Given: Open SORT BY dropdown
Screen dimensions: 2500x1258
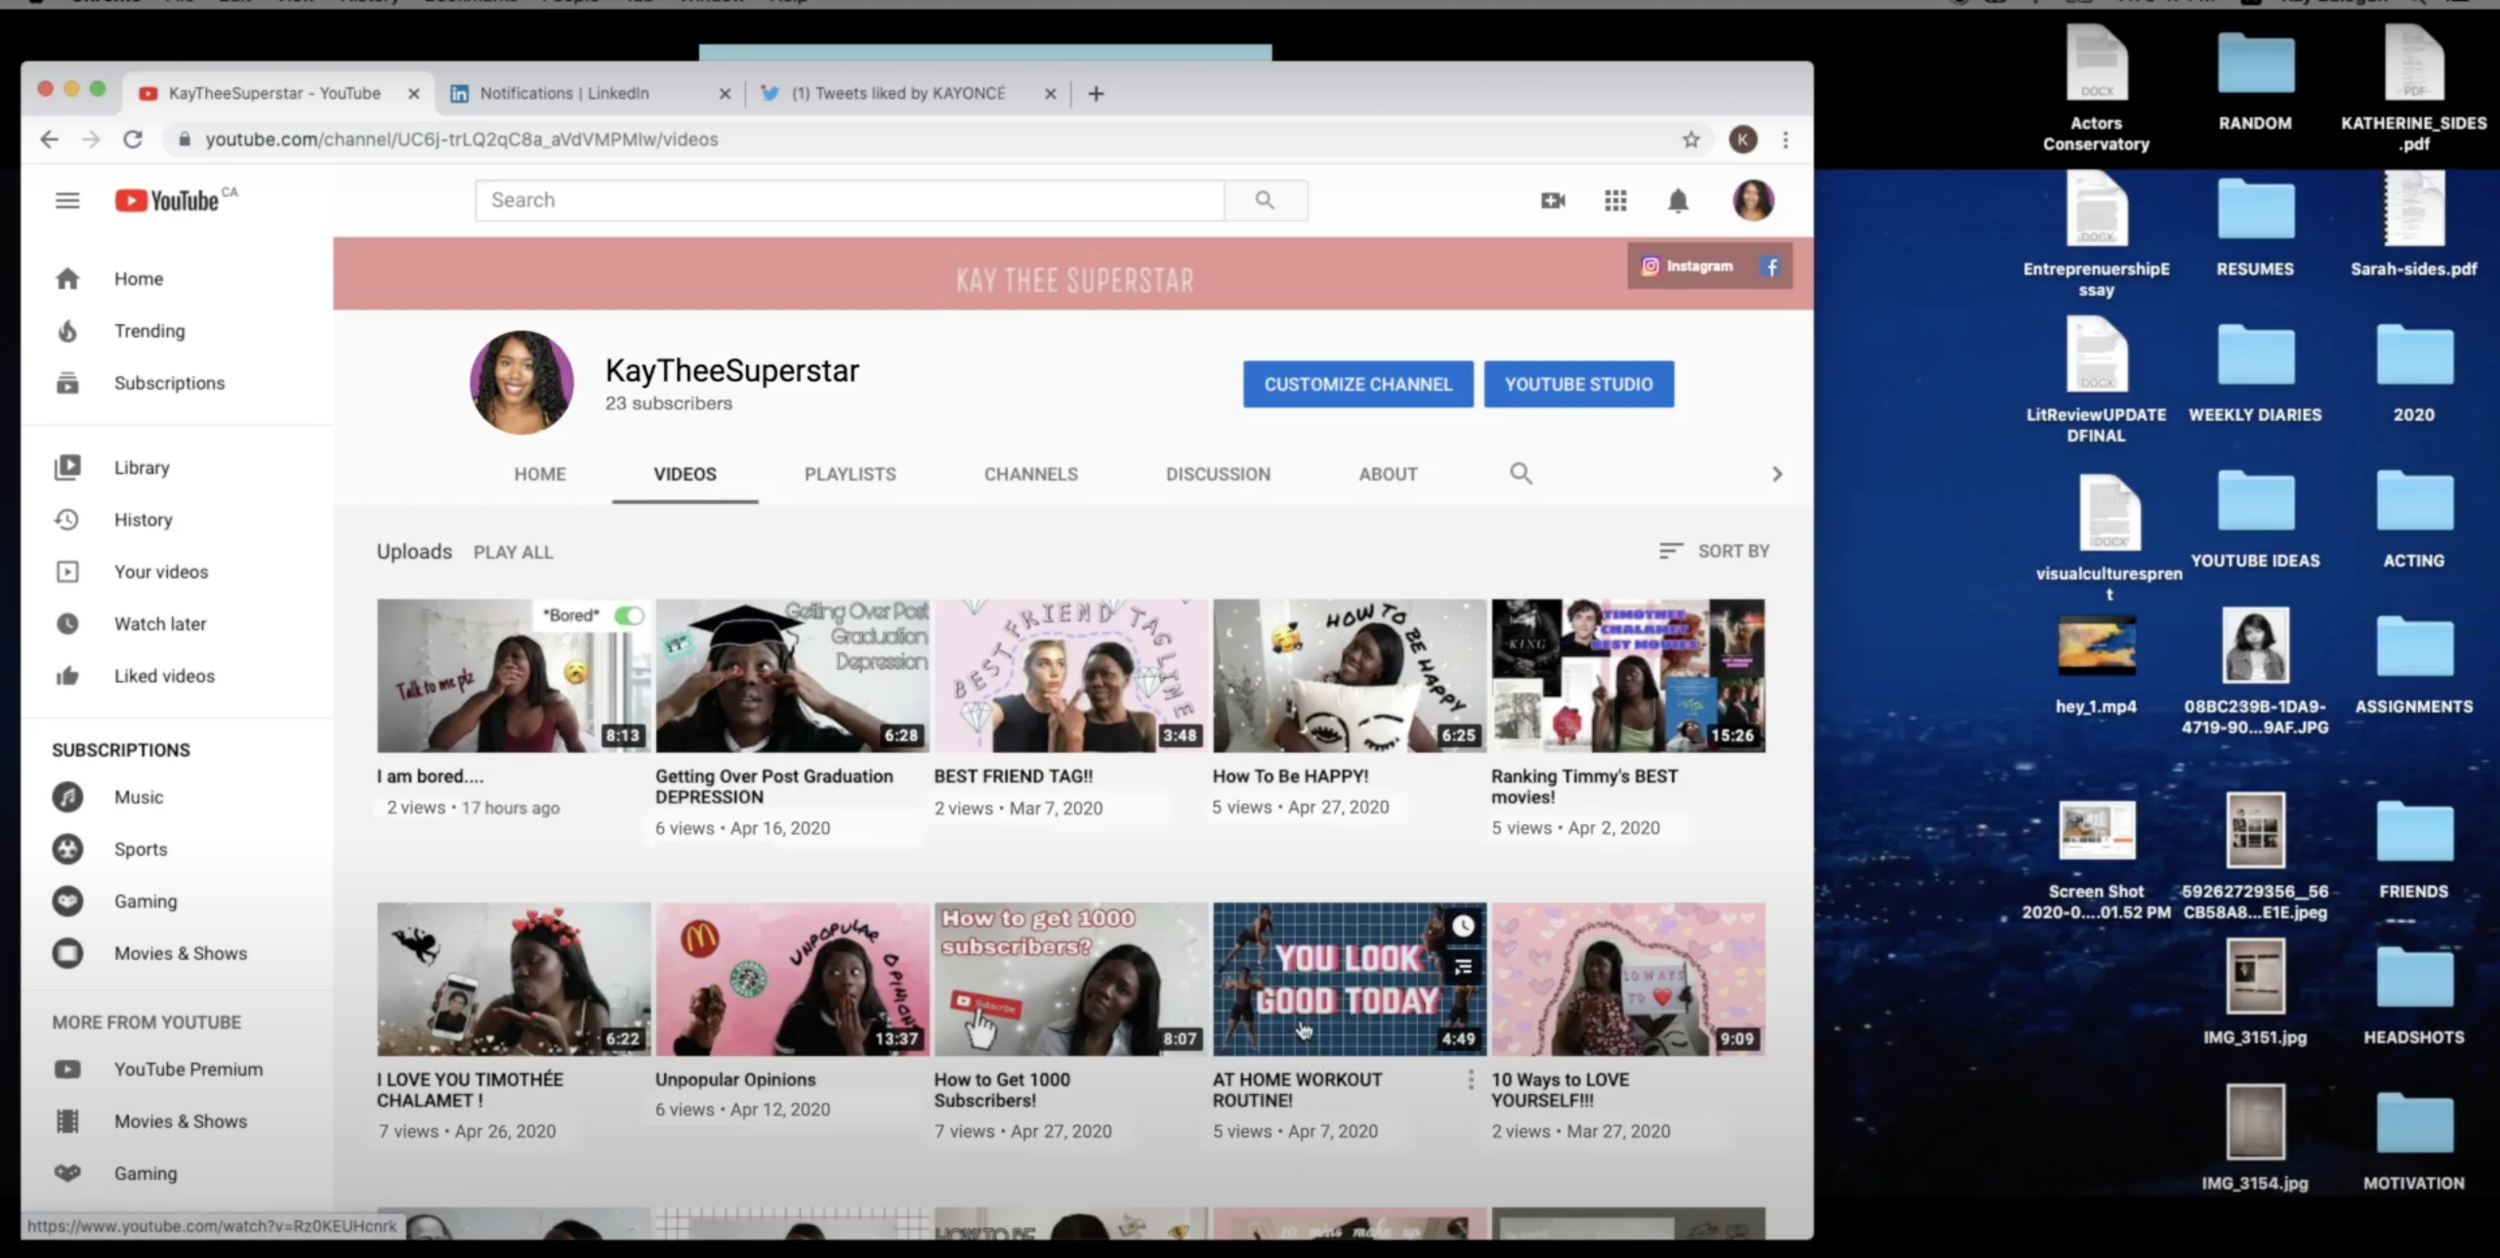Looking at the screenshot, I should tap(1714, 551).
